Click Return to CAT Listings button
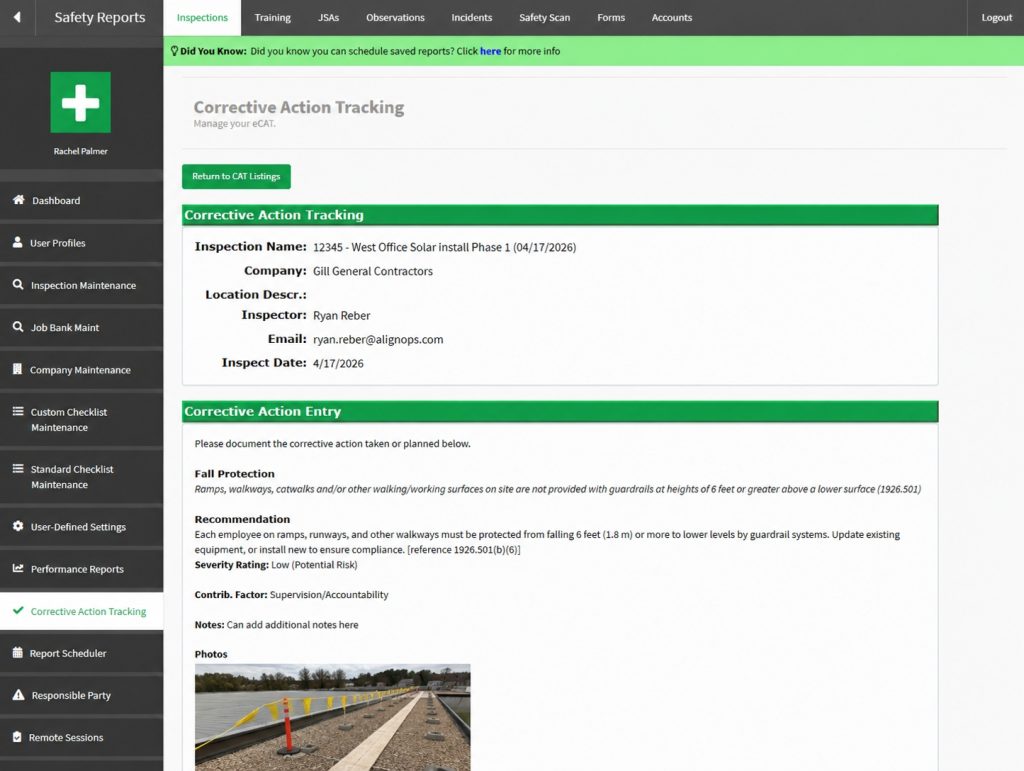The width and height of the screenshot is (1024, 771). pos(236,176)
